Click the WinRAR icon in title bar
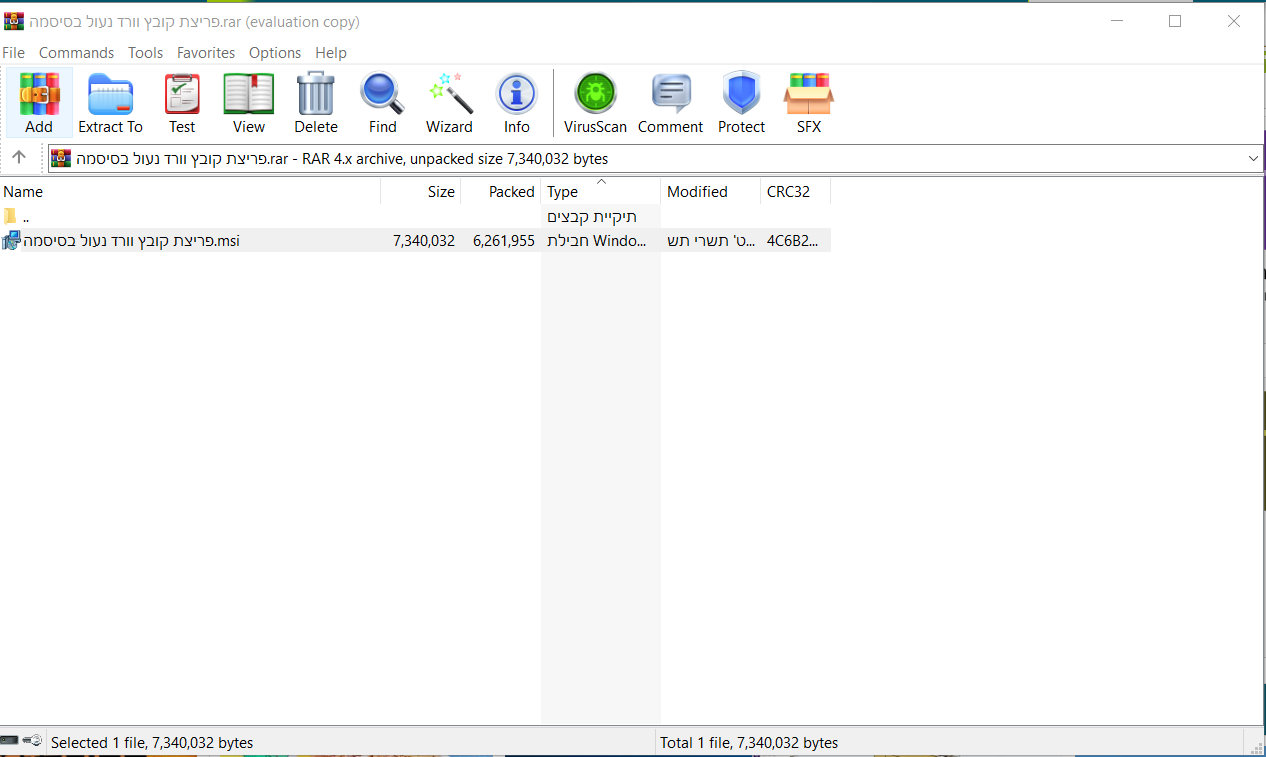 point(14,21)
